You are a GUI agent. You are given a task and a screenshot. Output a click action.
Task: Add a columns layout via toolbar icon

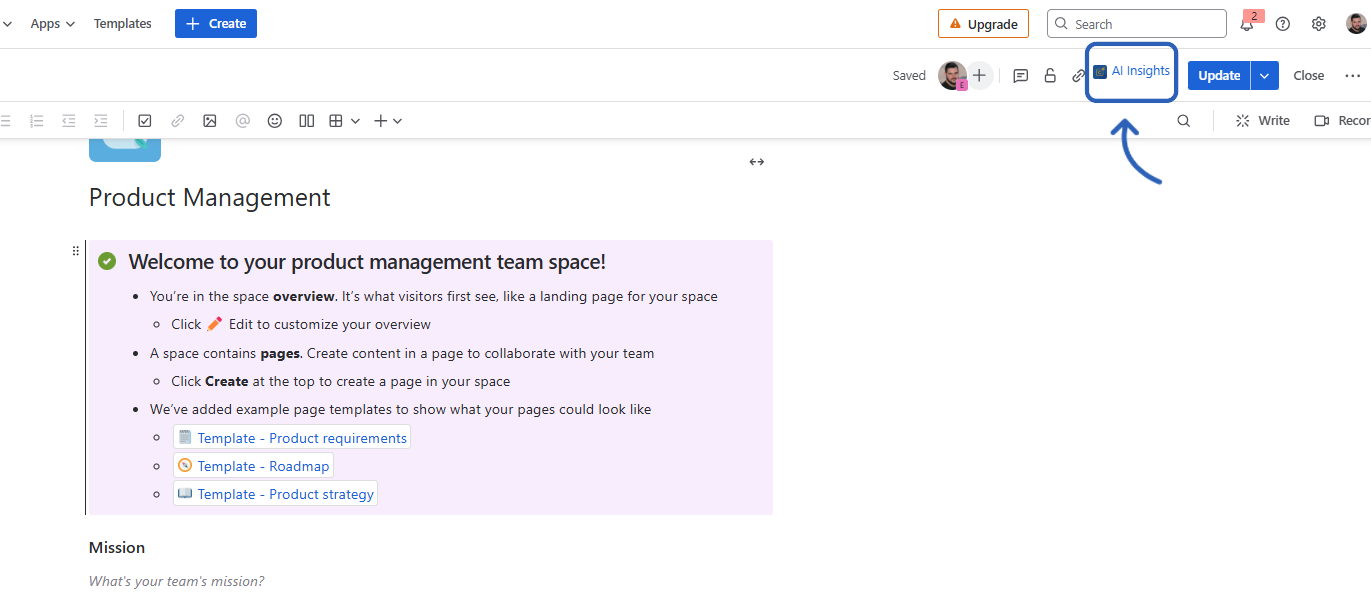(x=307, y=121)
